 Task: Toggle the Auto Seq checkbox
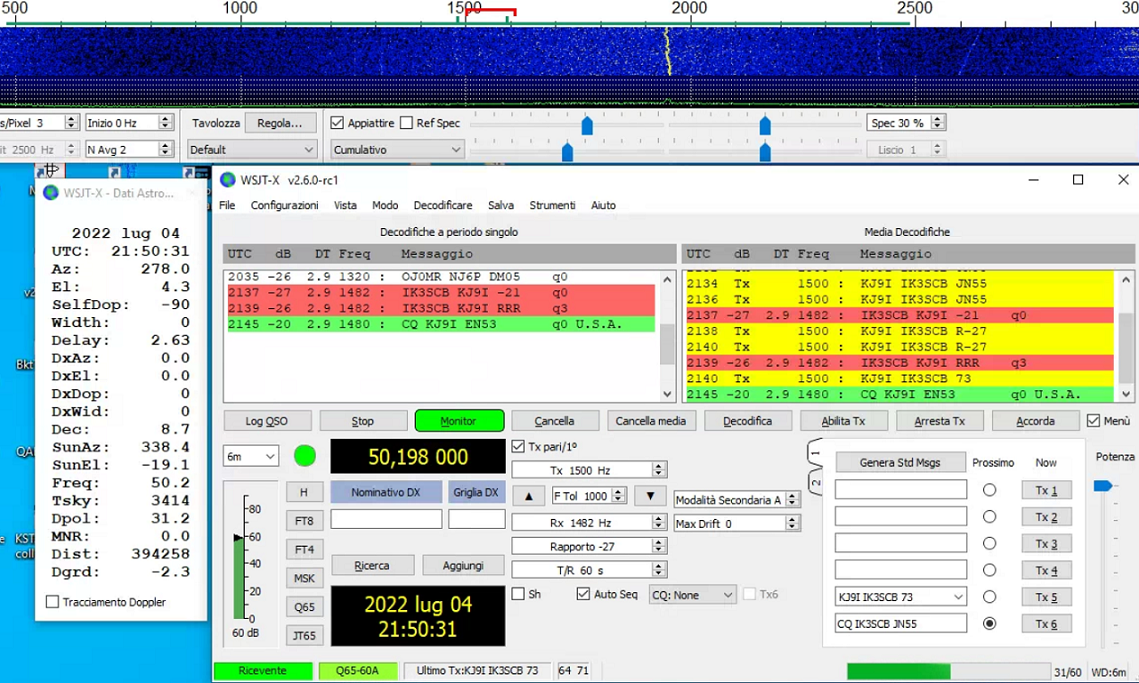pos(583,594)
